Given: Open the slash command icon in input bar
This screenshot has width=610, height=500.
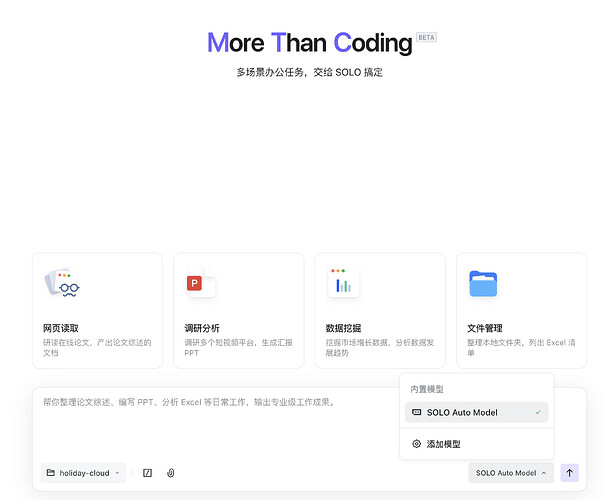Looking at the screenshot, I should coord(147,473).
